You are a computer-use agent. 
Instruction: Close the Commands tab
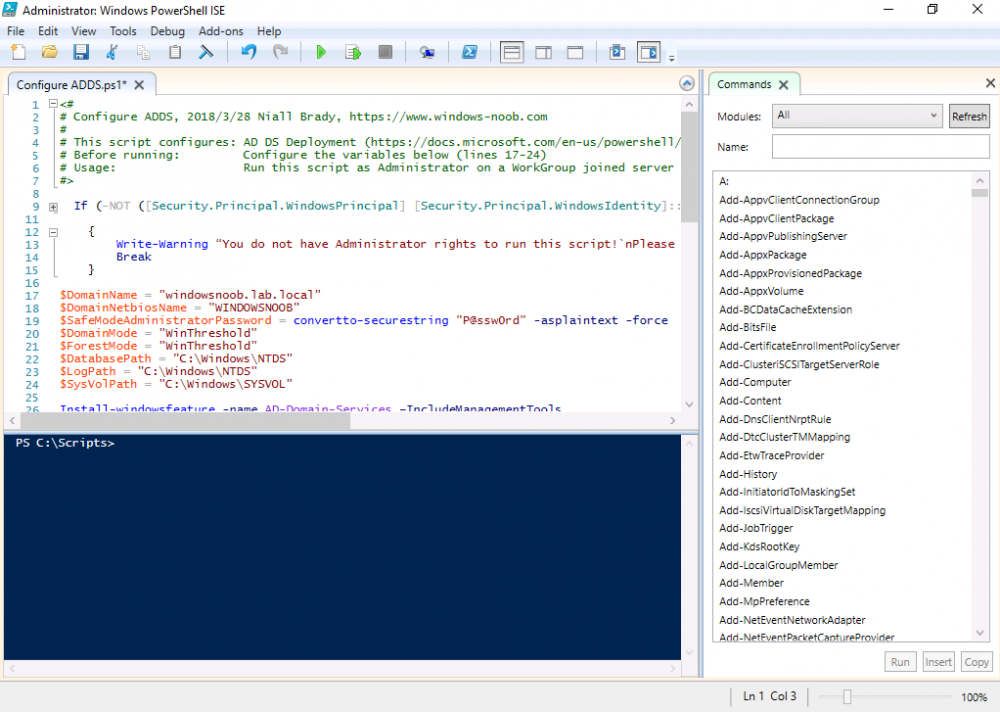[x=784, y=84]
